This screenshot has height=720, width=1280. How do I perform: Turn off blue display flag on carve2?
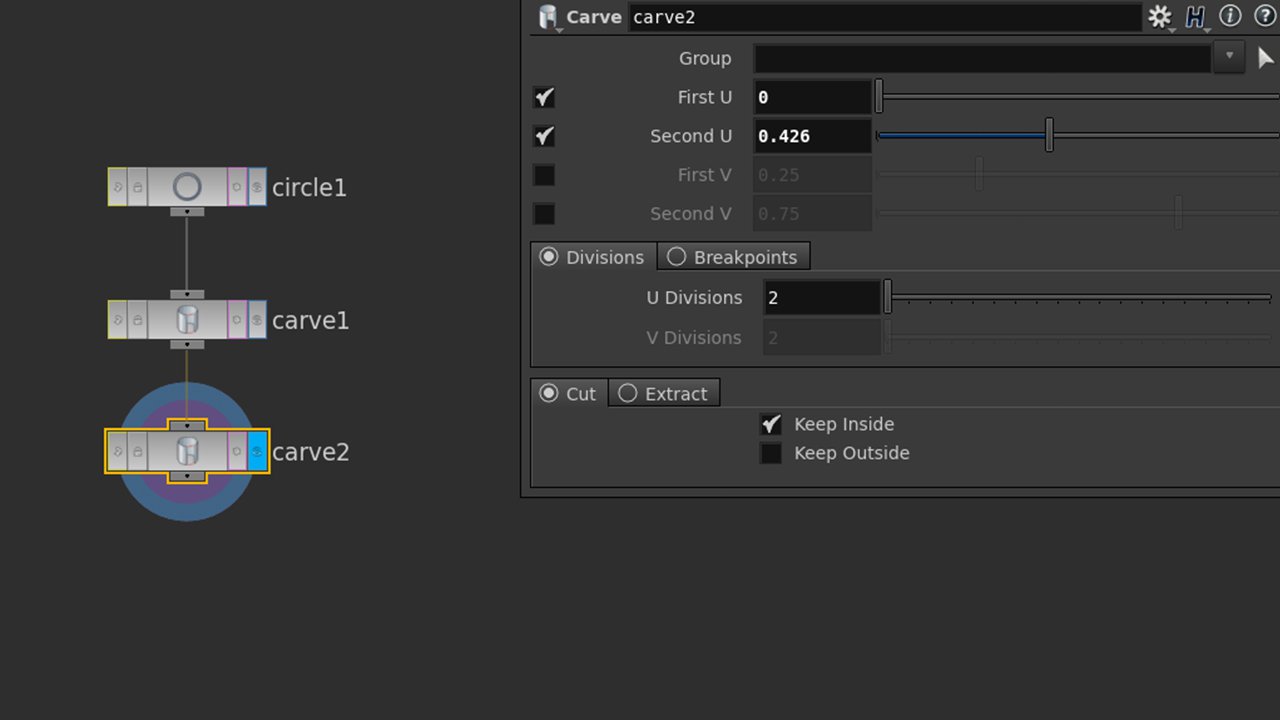pyautogui.click(x=257, y=452)
